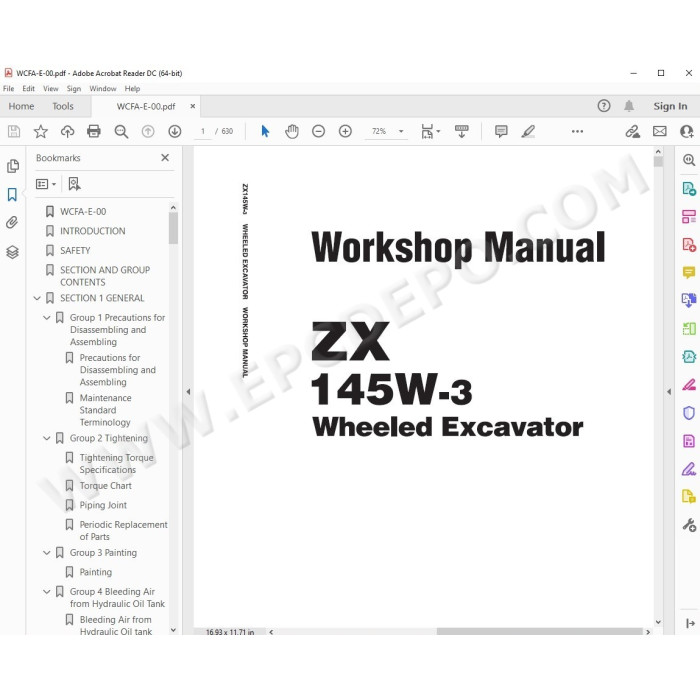Switch to the Tools tab
Screen dimensions: 700x700
pos(62,106)
